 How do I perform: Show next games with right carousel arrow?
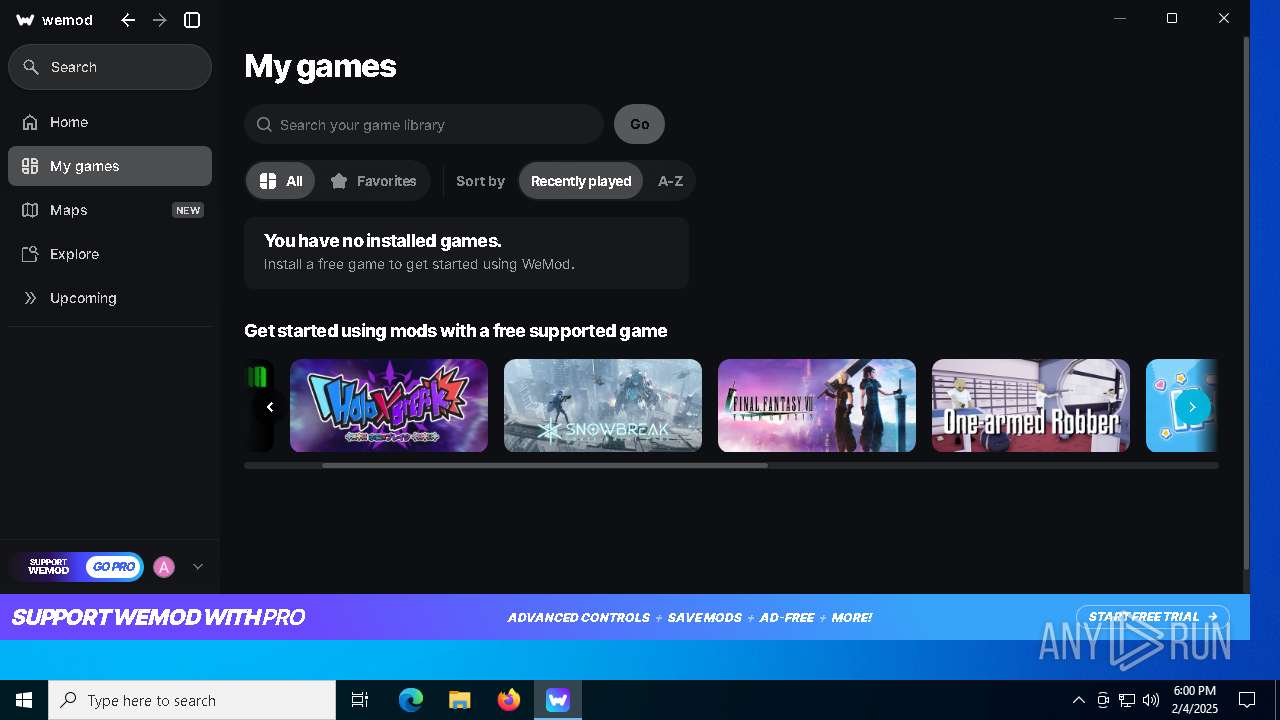(1192, 407)
